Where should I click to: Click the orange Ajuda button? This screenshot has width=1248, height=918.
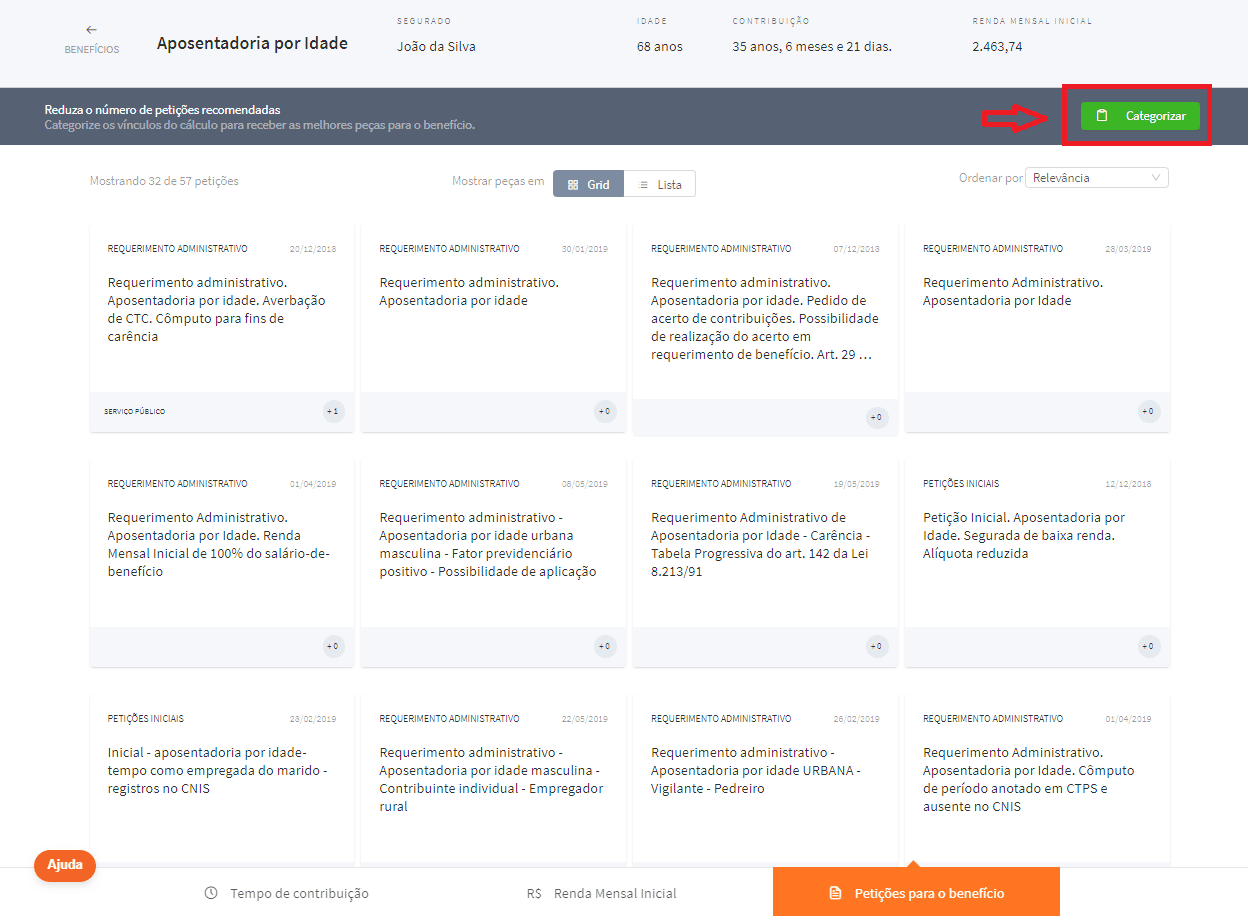[65, 865]
